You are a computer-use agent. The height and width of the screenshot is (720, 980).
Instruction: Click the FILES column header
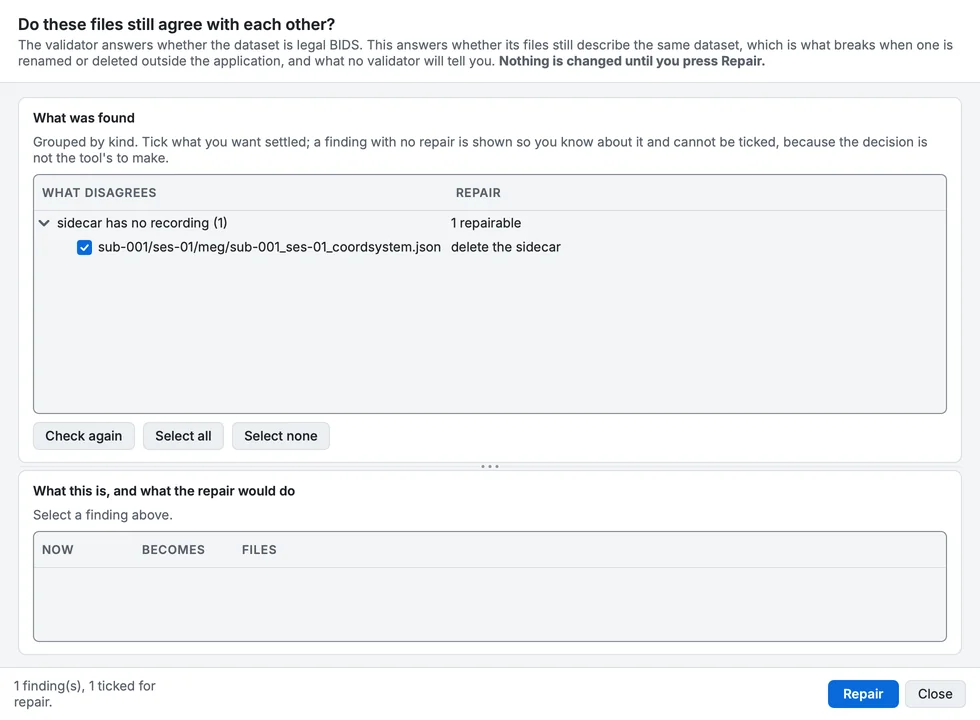click(x=259, y=549)
